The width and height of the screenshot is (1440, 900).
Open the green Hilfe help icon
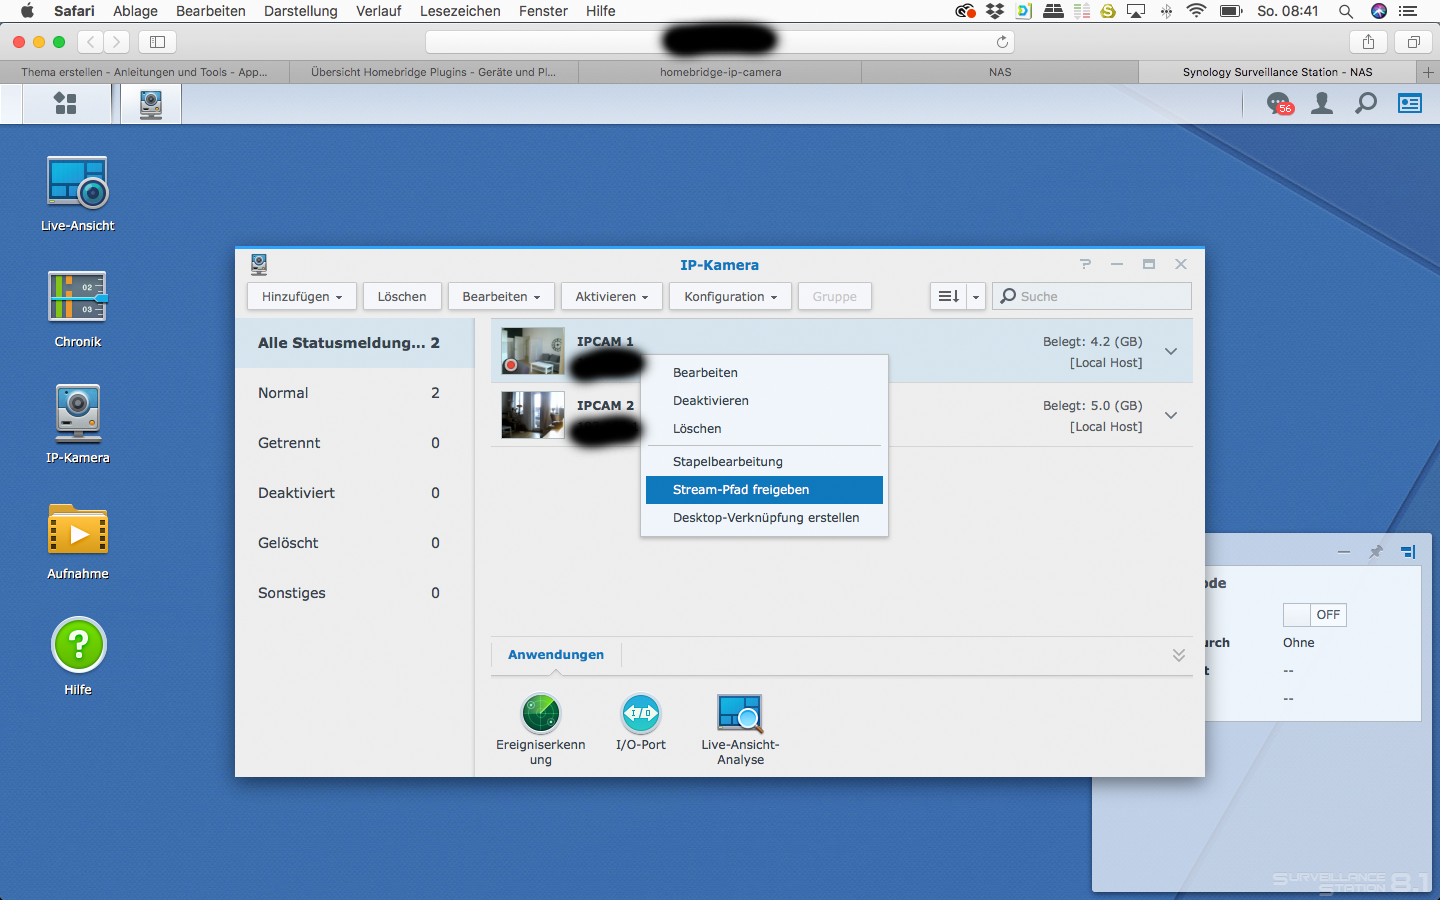pos(78,646)
